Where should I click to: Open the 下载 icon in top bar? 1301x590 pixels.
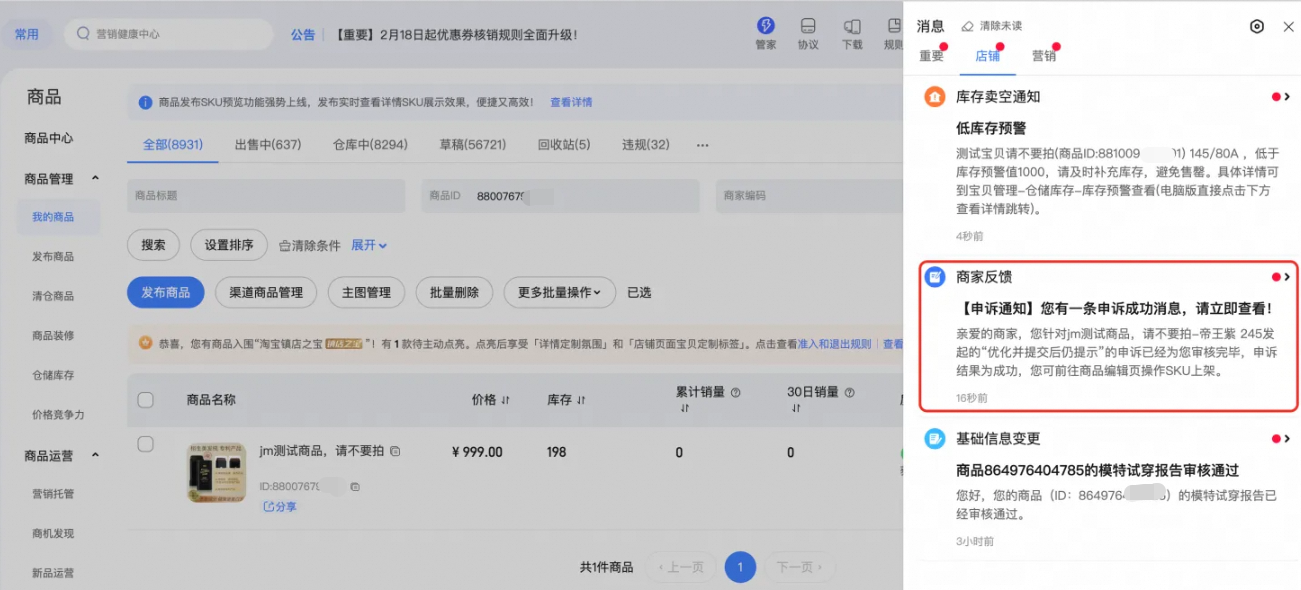[x=852, y=26]
